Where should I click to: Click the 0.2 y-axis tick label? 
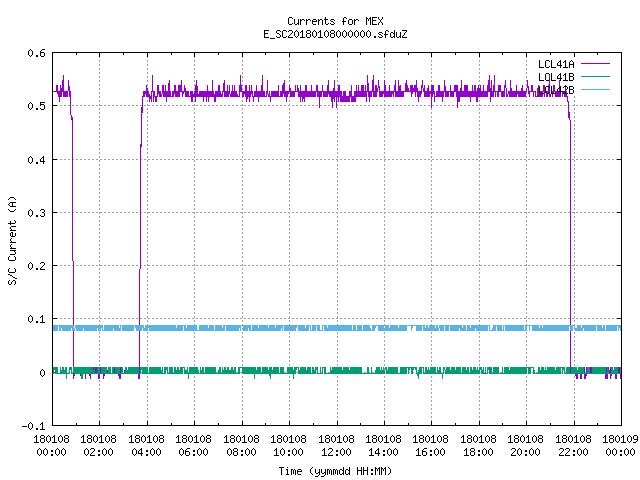point(36,266)
